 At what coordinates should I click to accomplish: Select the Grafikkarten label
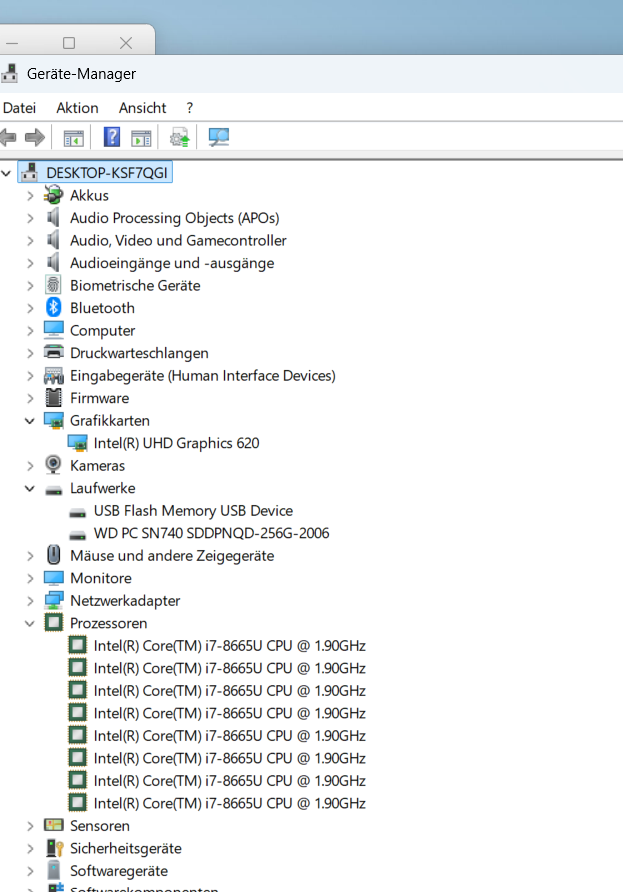click(x=110, y=420)
